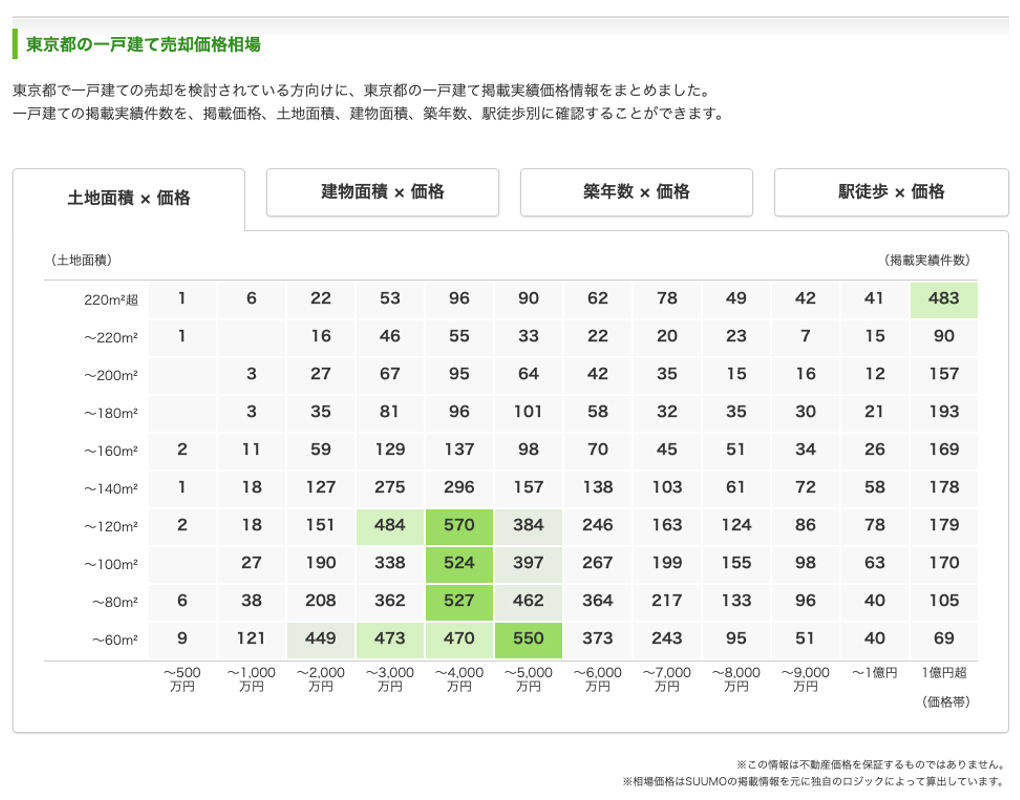Screen dimensions: 1020x800
Task: Click the cell showing 524 listings
Action: [x=459, y=563]
